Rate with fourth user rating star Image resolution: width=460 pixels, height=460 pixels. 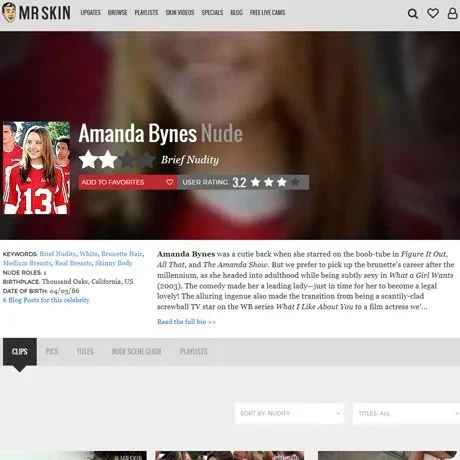[295, 182]
